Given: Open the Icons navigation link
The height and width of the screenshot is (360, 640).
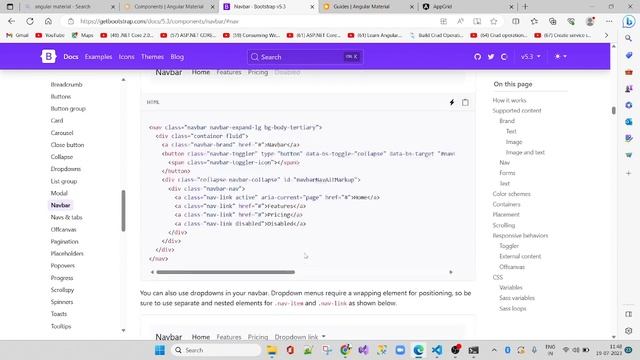Looking at the screenshot, I should click(x=127, y=57).
